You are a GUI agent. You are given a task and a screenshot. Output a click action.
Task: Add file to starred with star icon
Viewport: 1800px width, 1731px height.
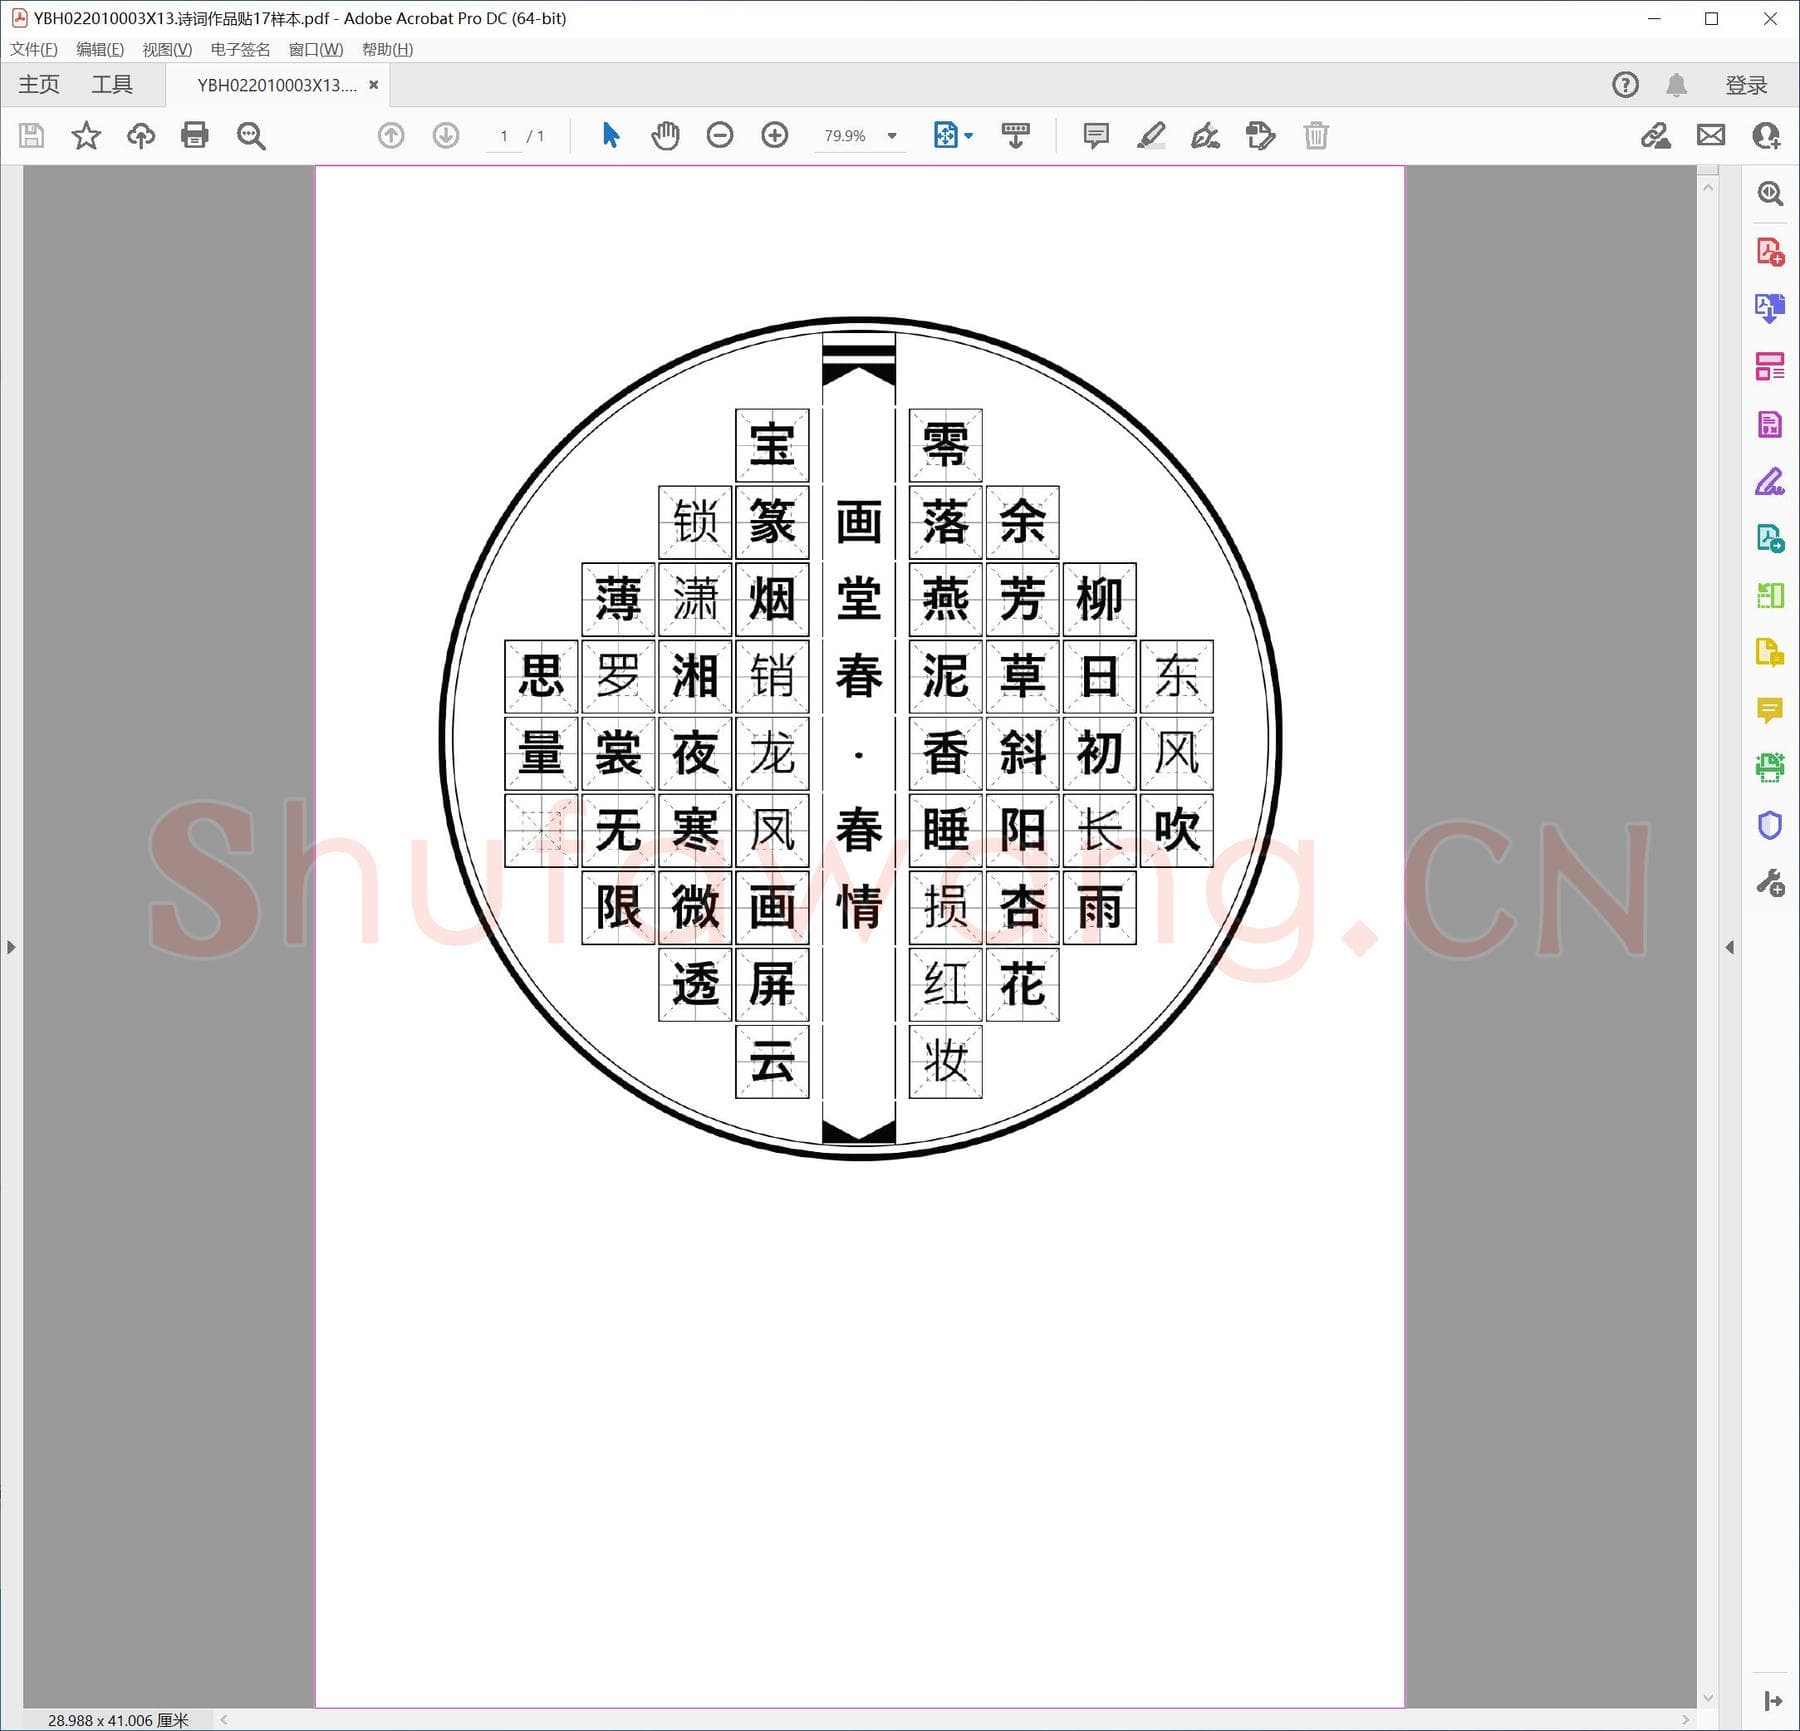pyautogui.click(x=86, y=135)
